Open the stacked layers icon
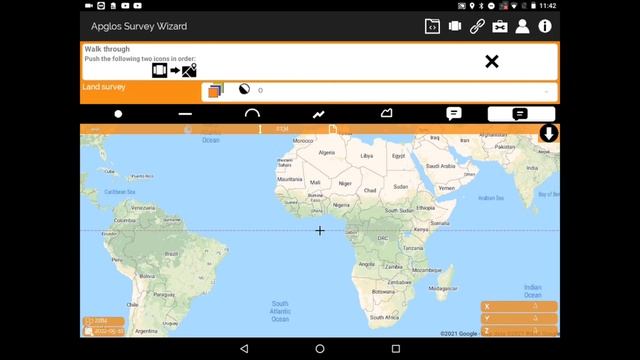Screen dimensions: 640x360 tap(216, 90)
